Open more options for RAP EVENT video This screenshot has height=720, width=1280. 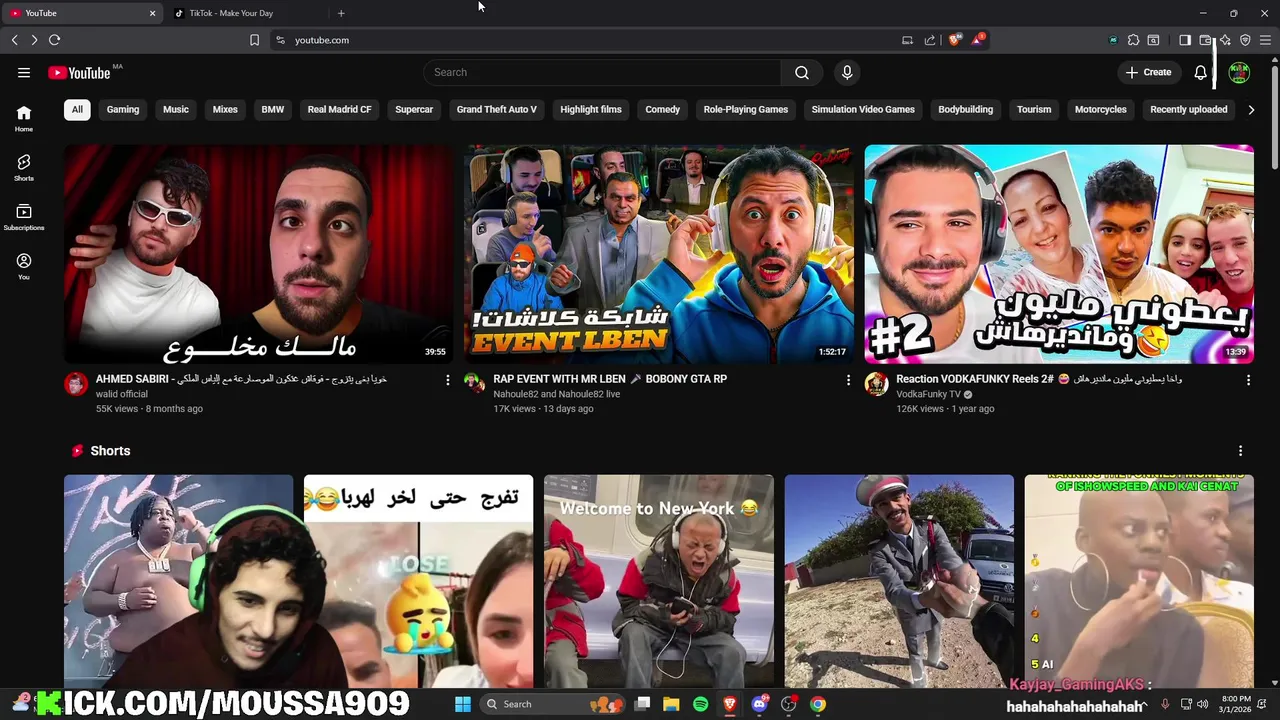coord(848,380)
